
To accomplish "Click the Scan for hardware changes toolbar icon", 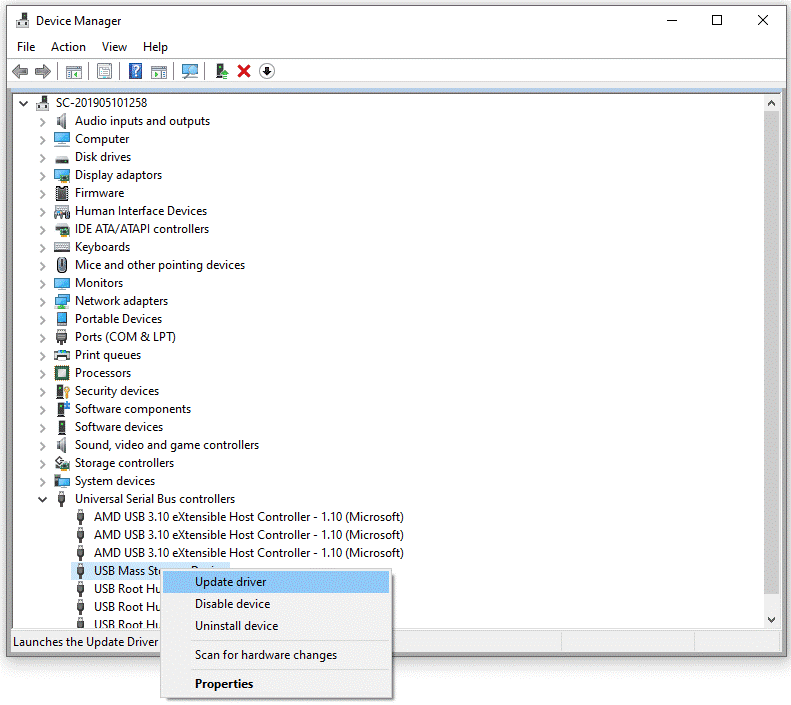I will point(190,71).
